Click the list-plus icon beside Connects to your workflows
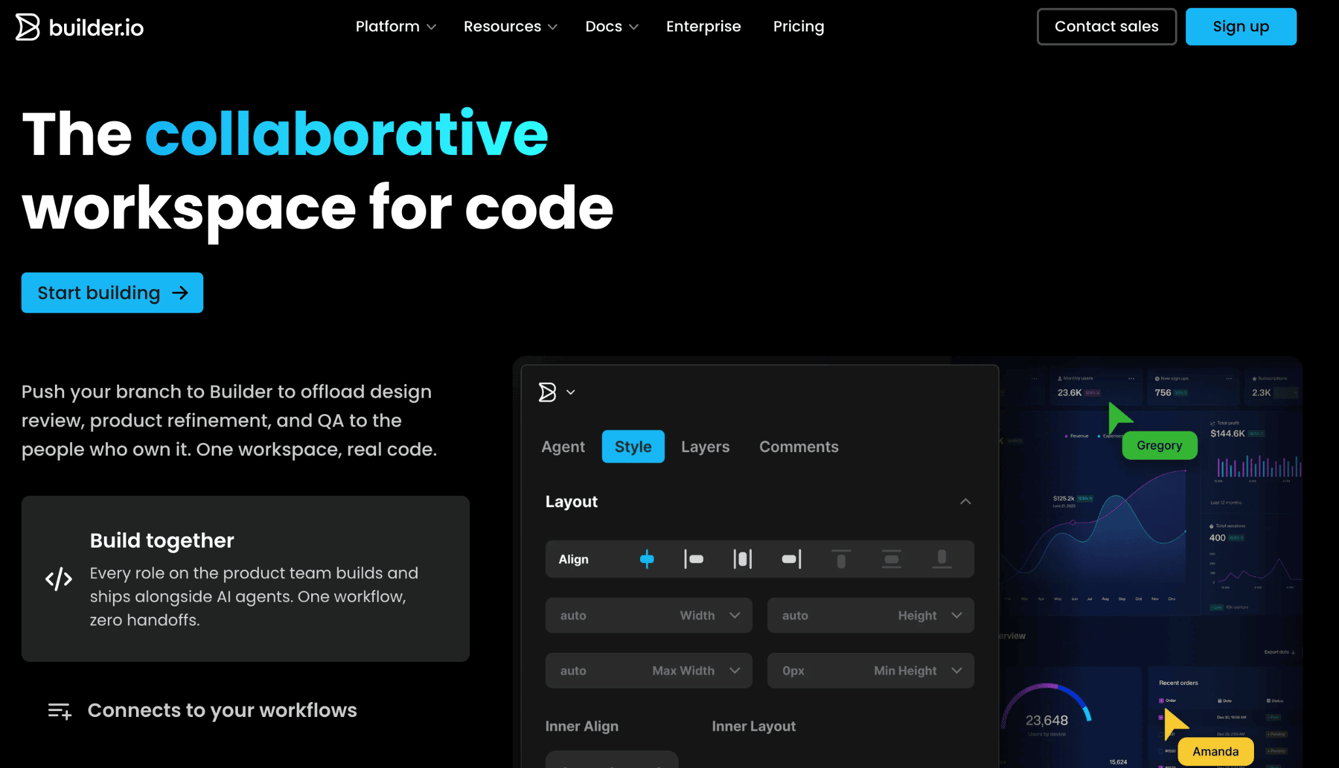 (59, 711)
